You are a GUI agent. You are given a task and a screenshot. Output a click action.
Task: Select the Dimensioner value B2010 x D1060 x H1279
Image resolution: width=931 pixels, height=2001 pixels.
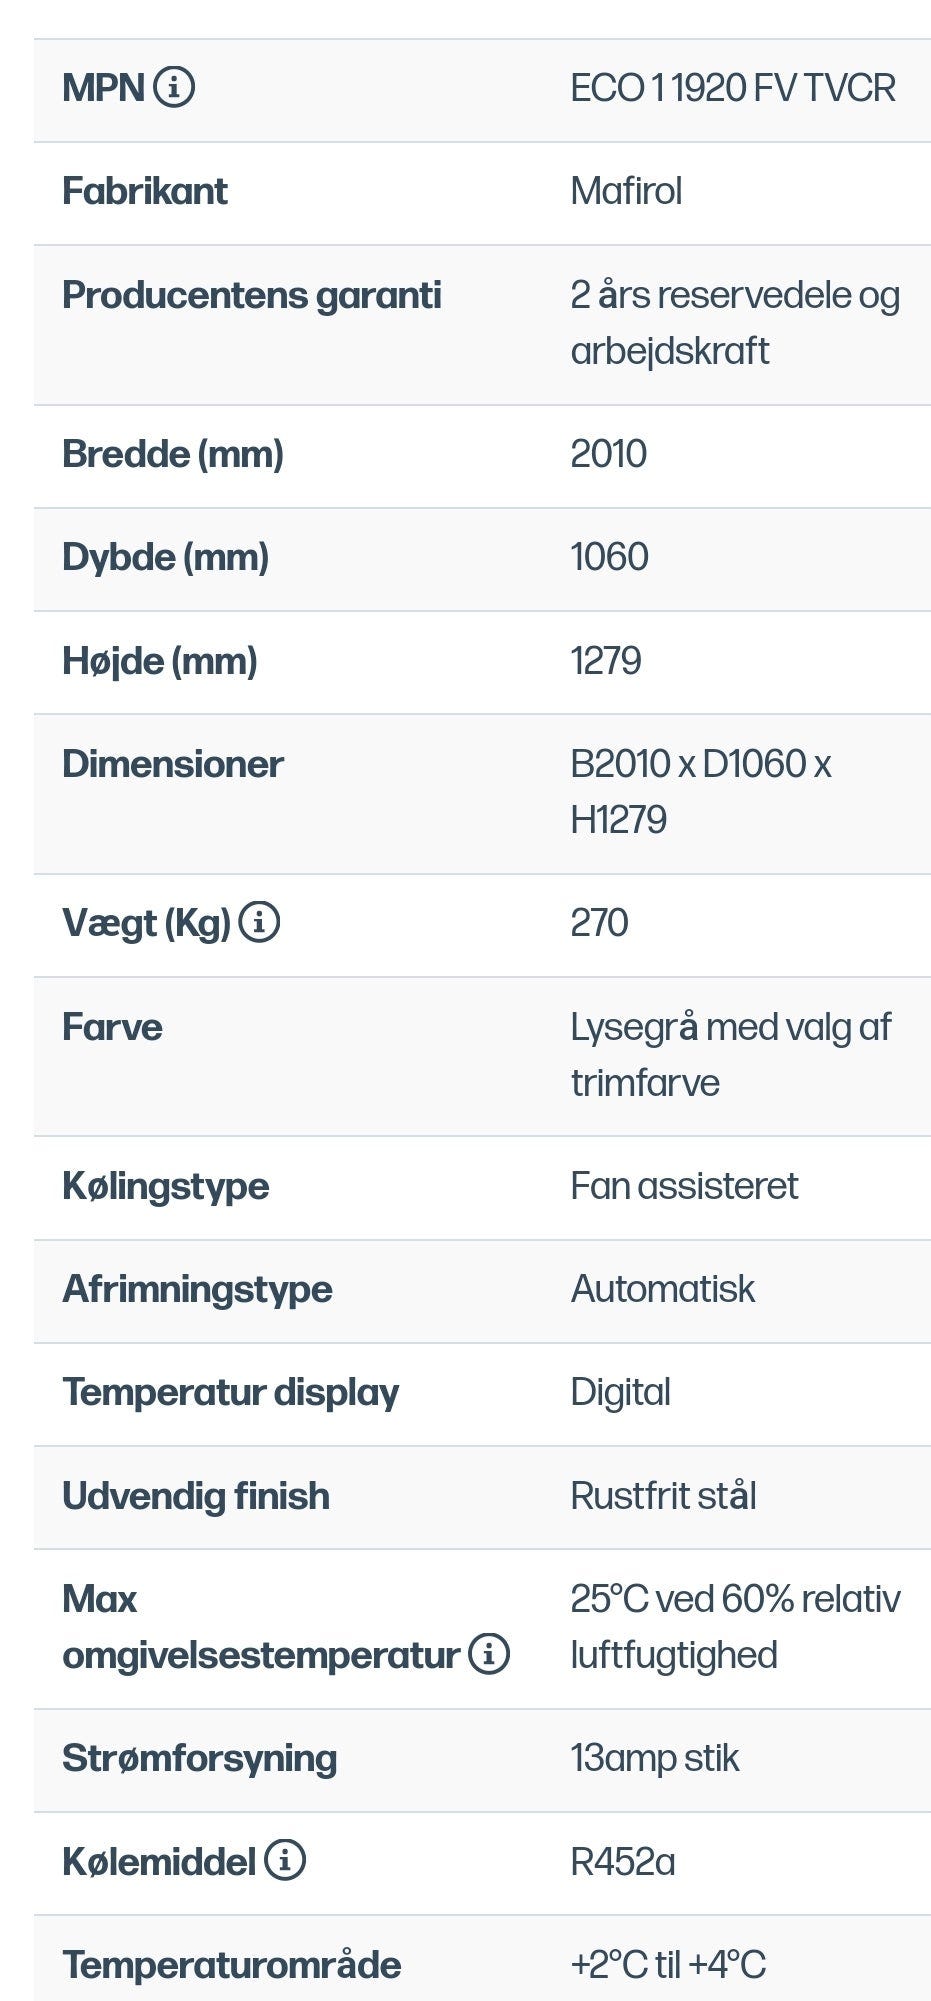[700, 791]
